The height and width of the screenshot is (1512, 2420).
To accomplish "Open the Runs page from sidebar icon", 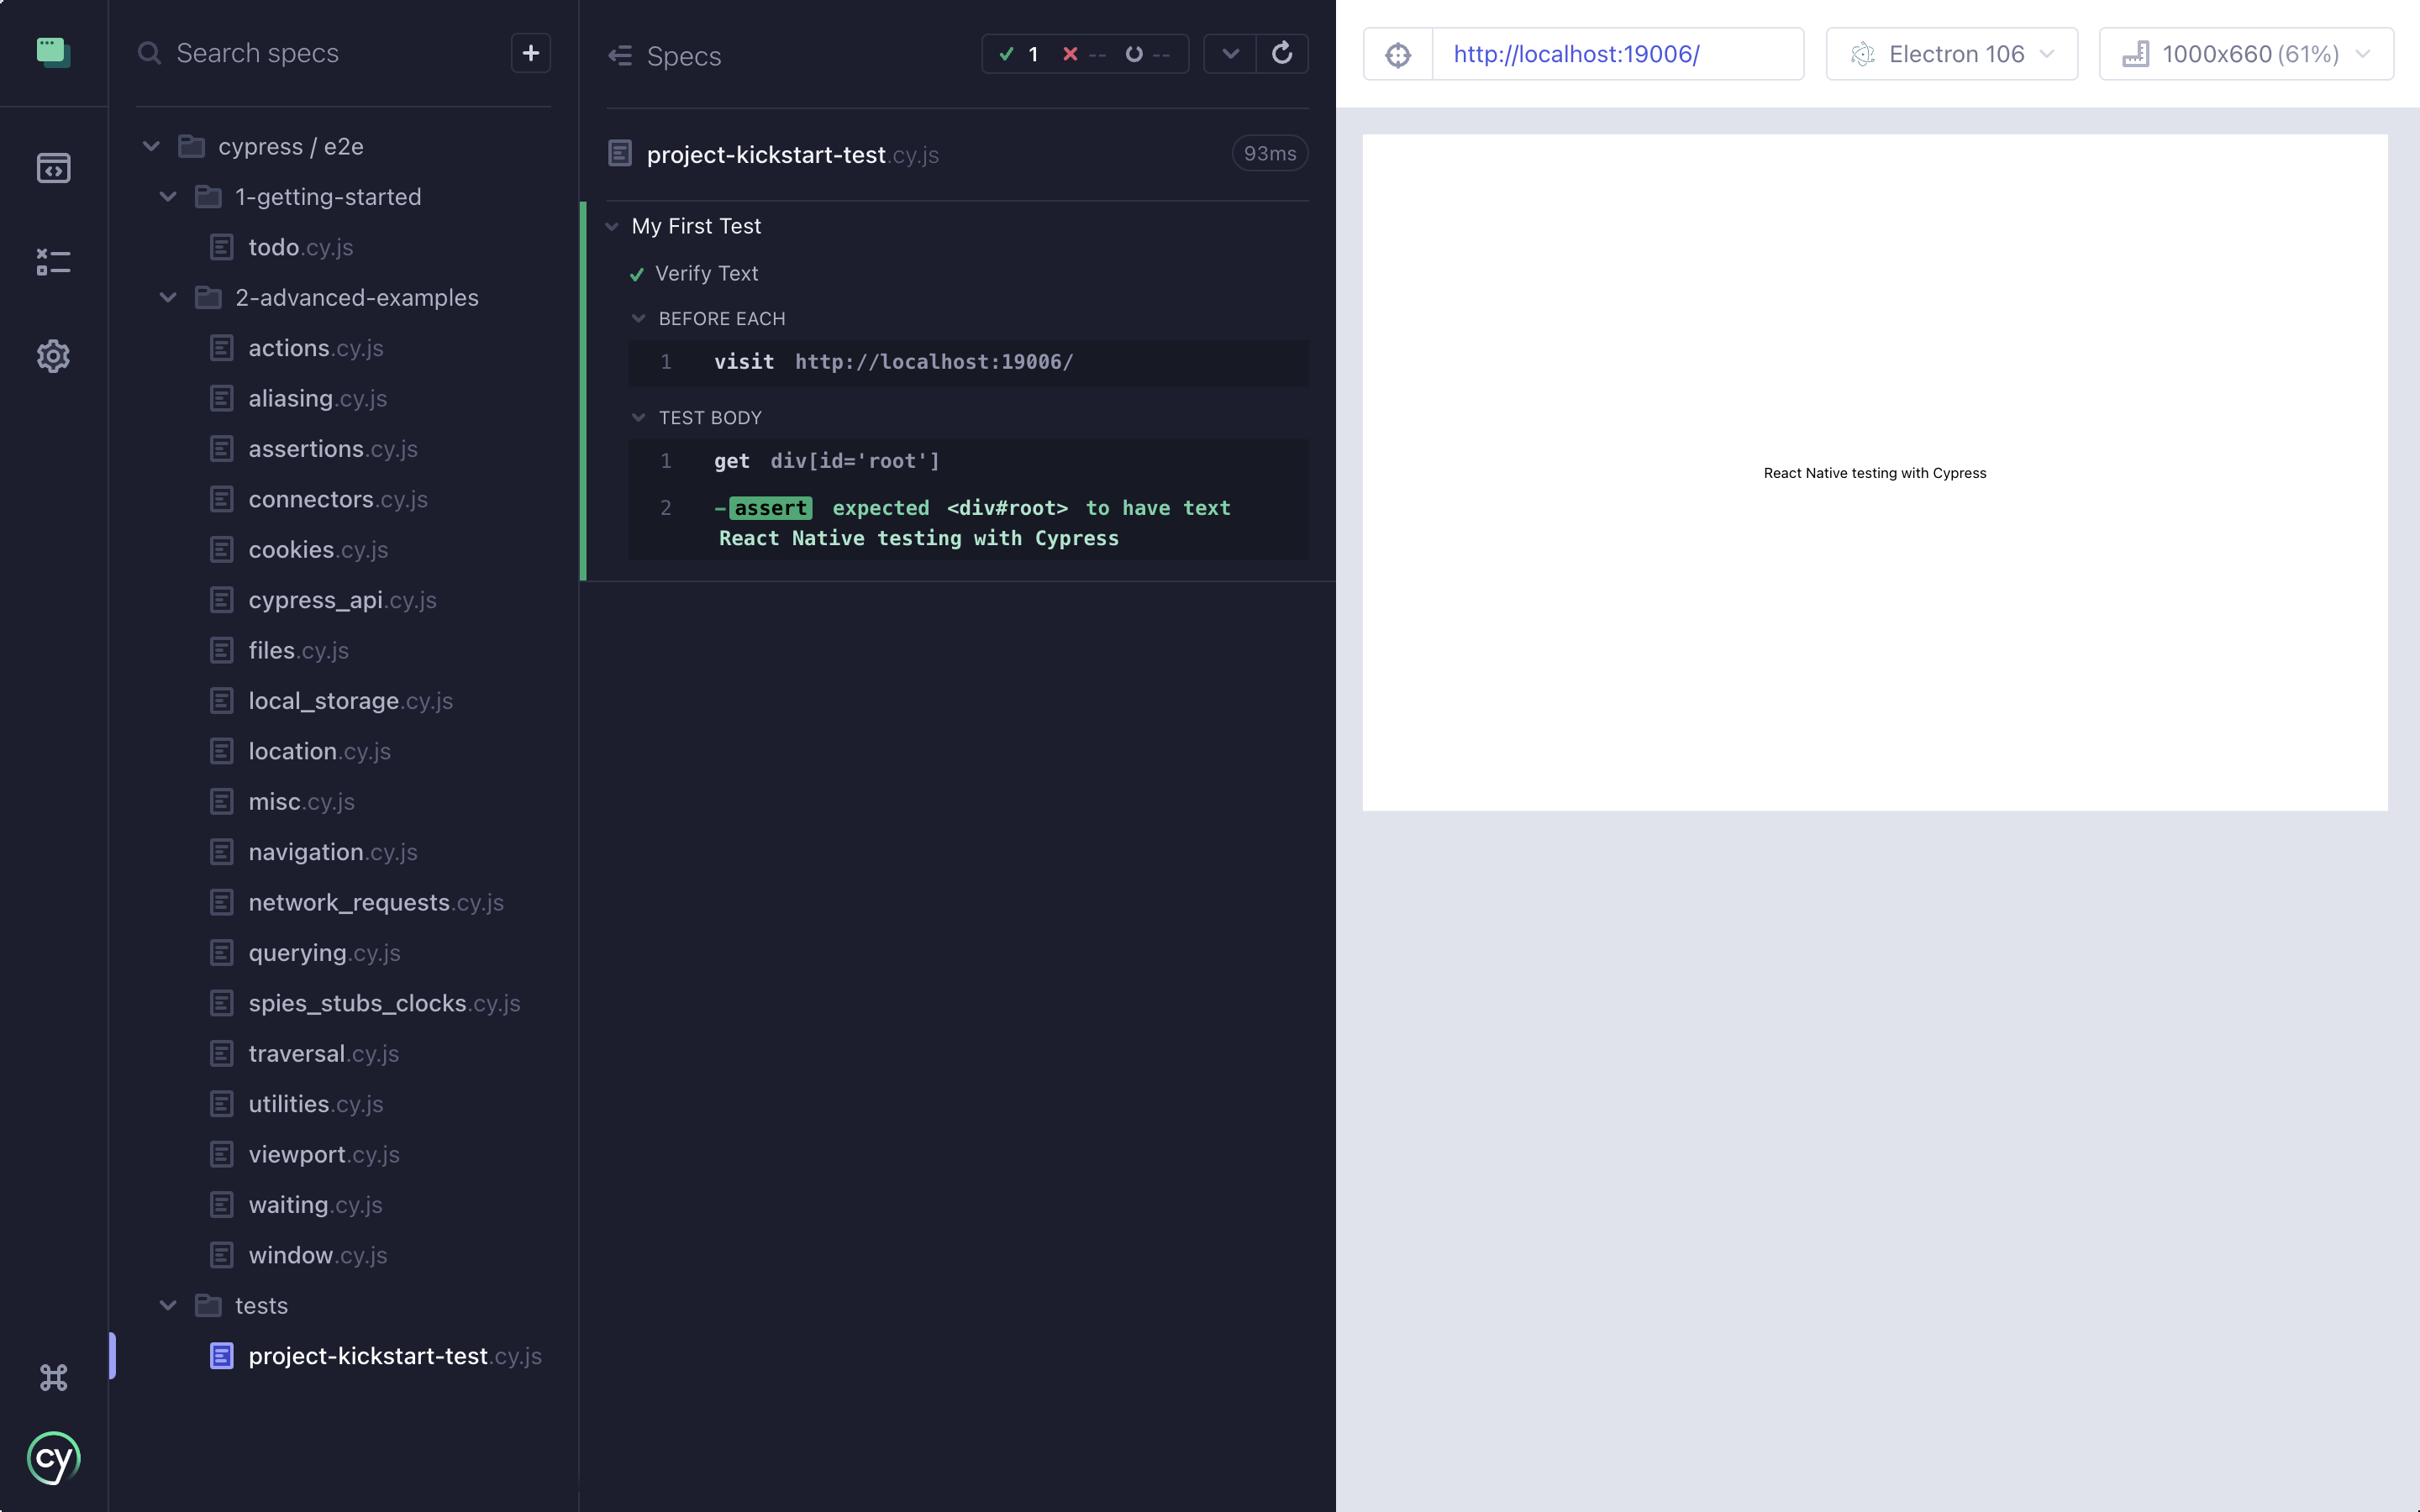I will 53,262.
